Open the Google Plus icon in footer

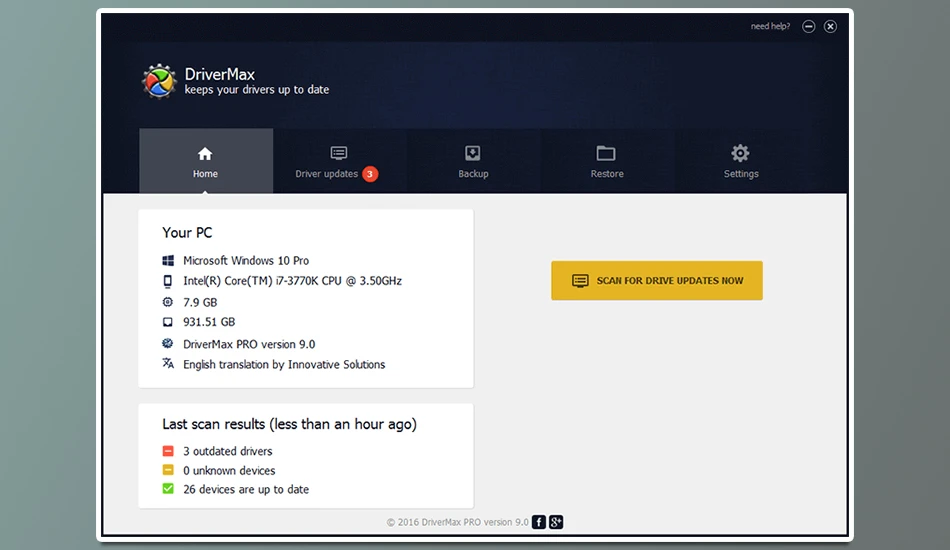(556, 522)
